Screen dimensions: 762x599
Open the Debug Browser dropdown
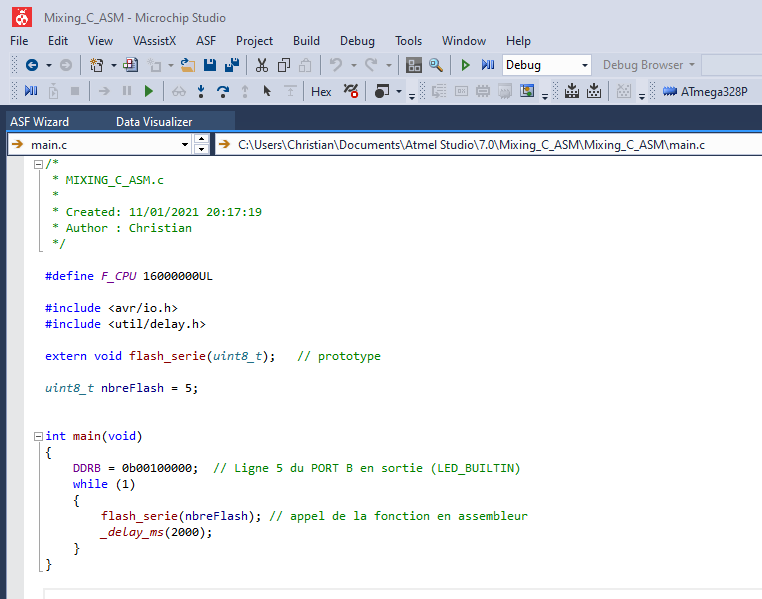[x=648, y=65]
